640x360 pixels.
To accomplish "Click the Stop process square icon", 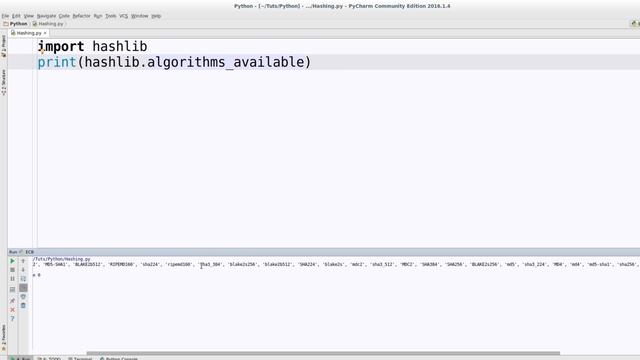I will pyautogui.click(x=12, y=270).
